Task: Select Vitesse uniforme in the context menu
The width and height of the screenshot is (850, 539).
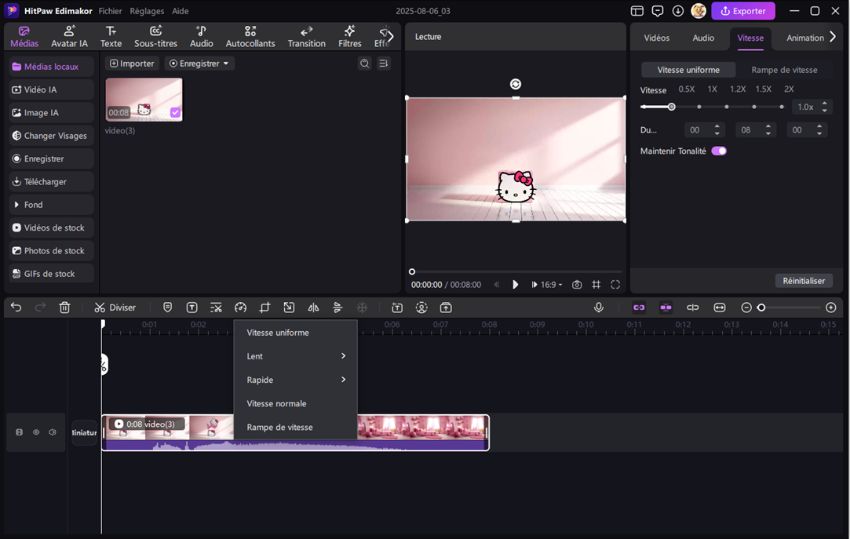Action: (295, 332)
